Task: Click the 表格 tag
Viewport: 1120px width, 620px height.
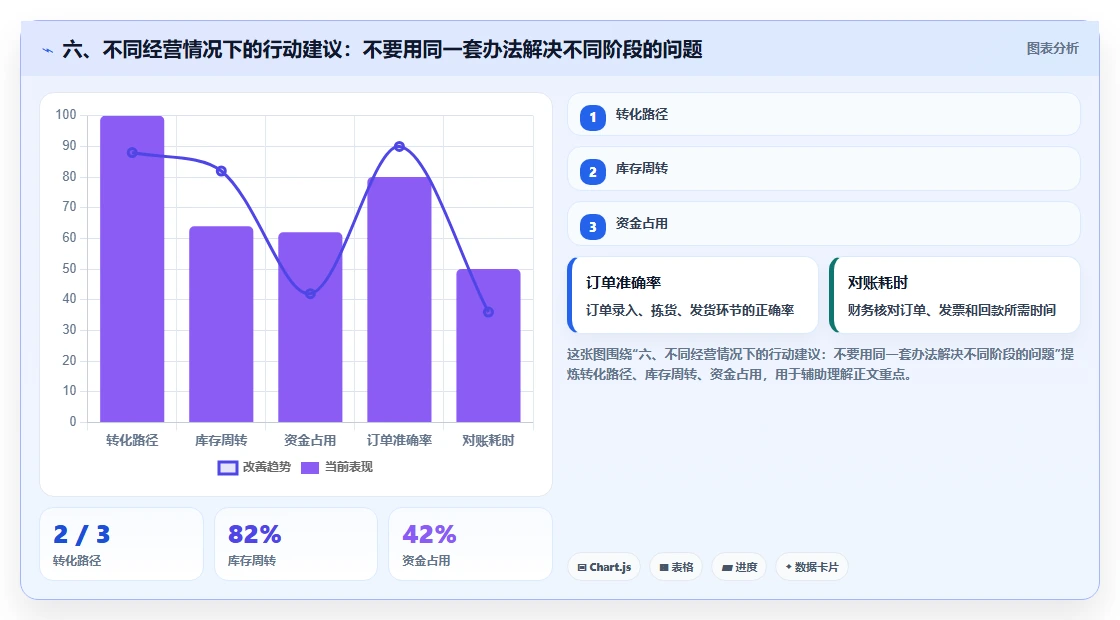Action: pos(676,567)
